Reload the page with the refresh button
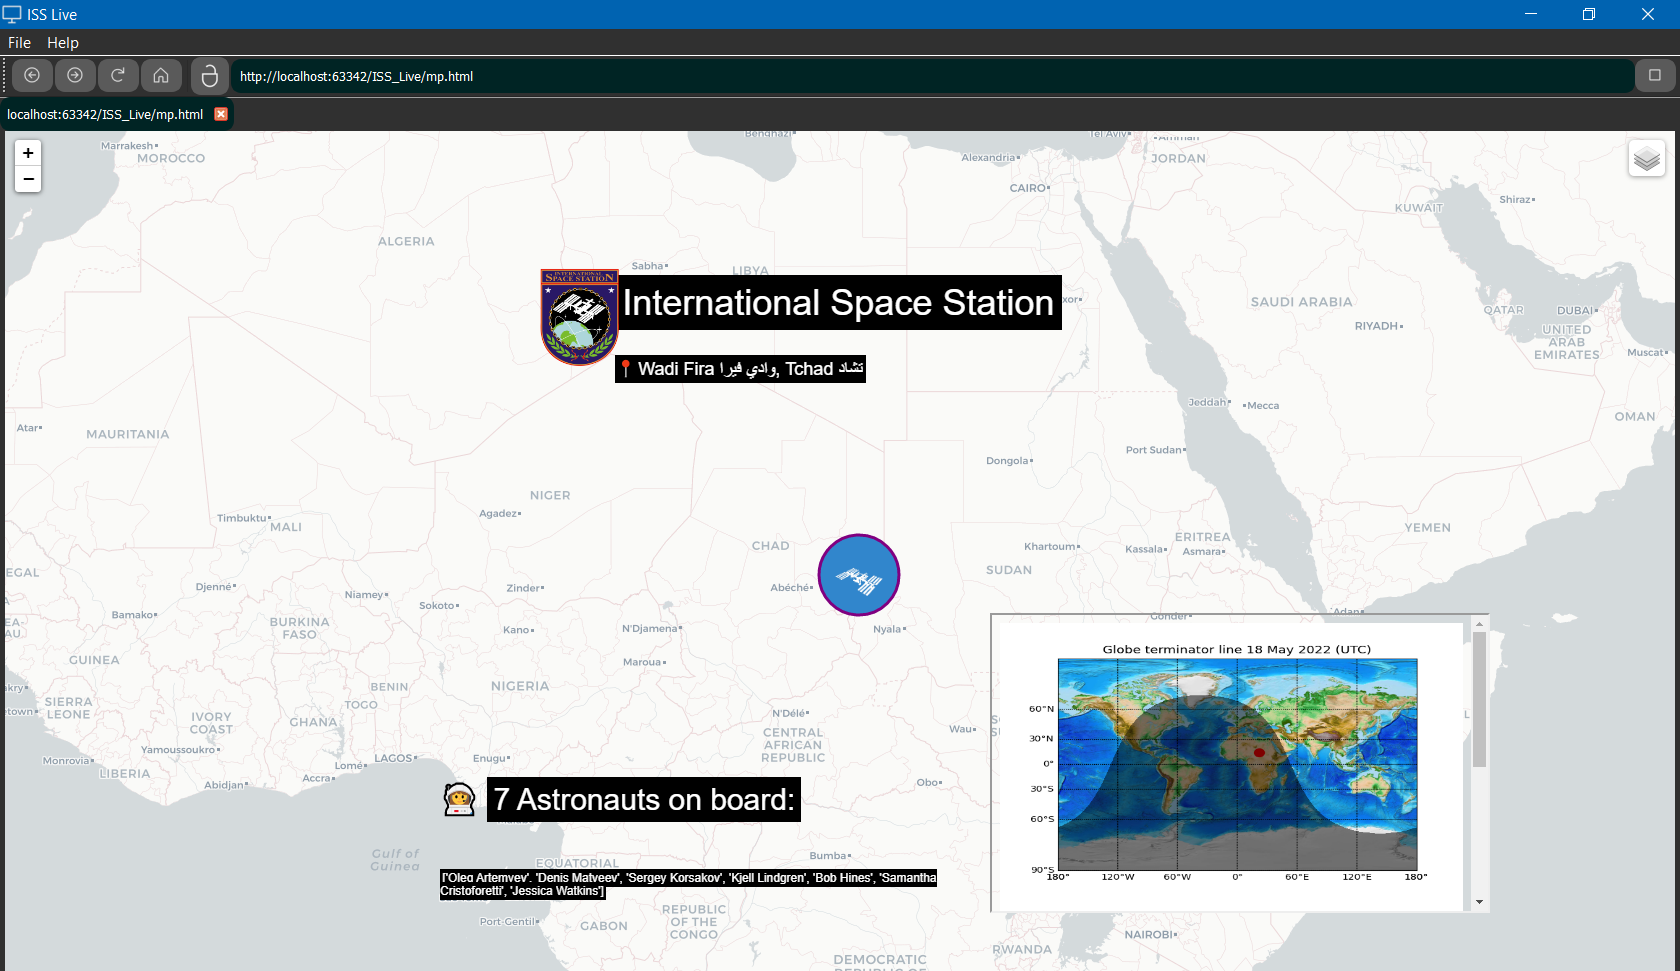The image size is (1680, 971). [x=118, y=75]
